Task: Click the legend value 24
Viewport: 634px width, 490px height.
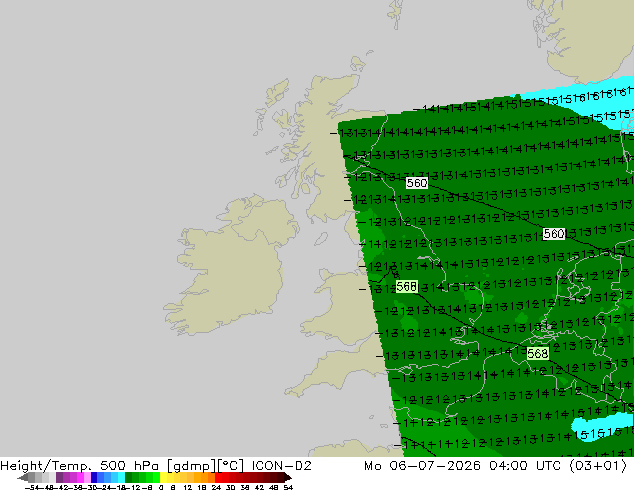Action: [216, 487]
